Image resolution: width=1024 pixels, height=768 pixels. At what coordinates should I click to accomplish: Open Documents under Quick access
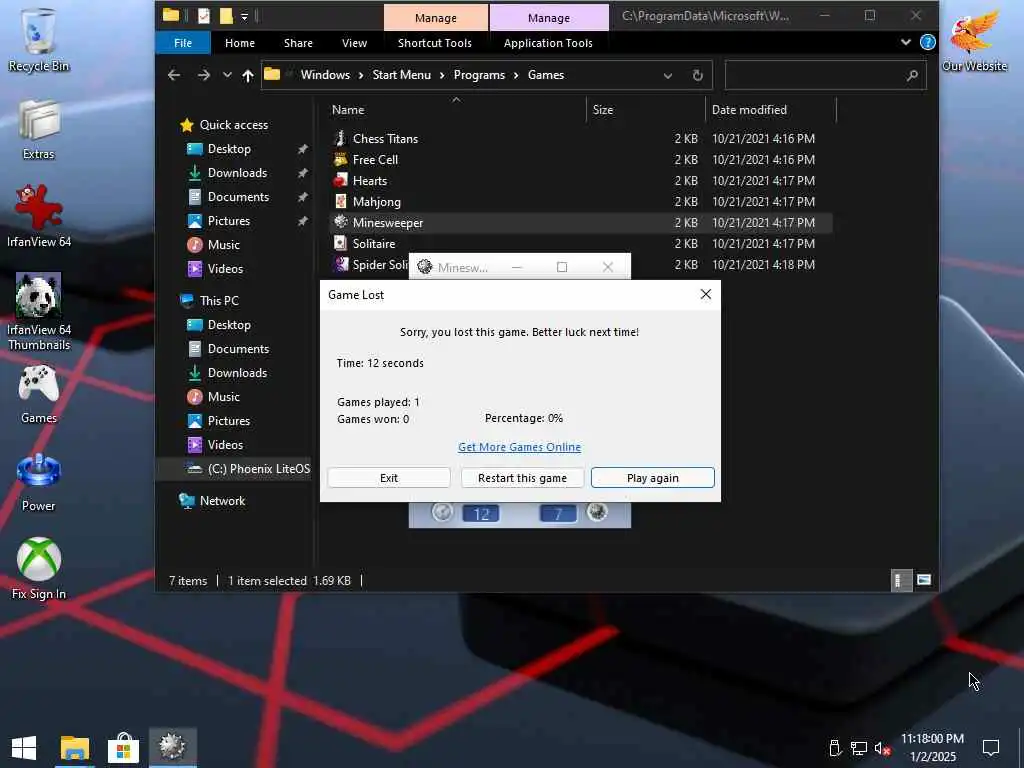[x=238, y=197]
